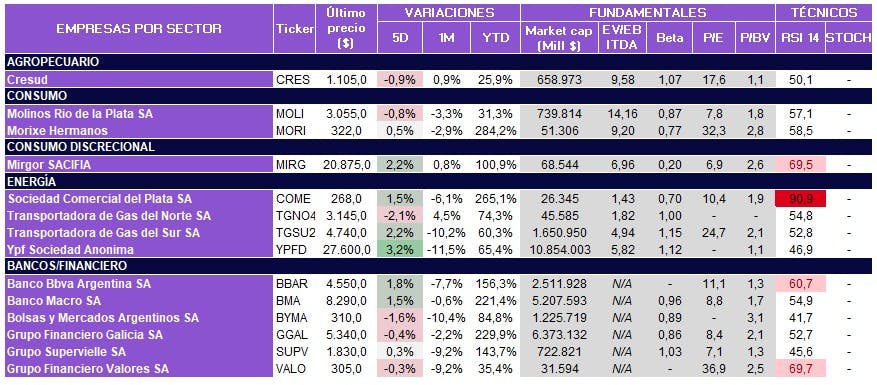Viewport: 877px width, 385px height.
Task: Click the YTD column header
Action: [497, 37]
